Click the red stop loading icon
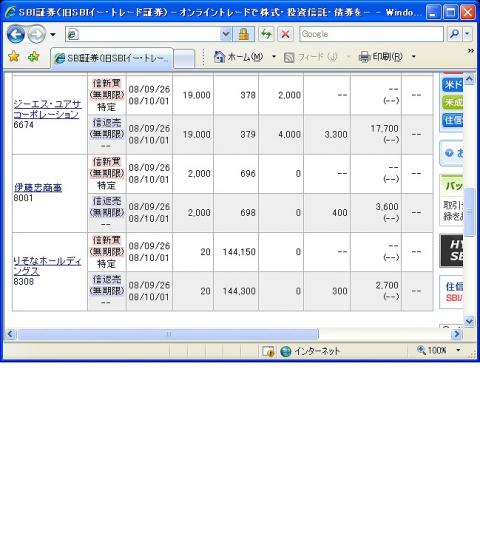Image resolution: width=480 pixels, height=548 pixels. [285, 34]
